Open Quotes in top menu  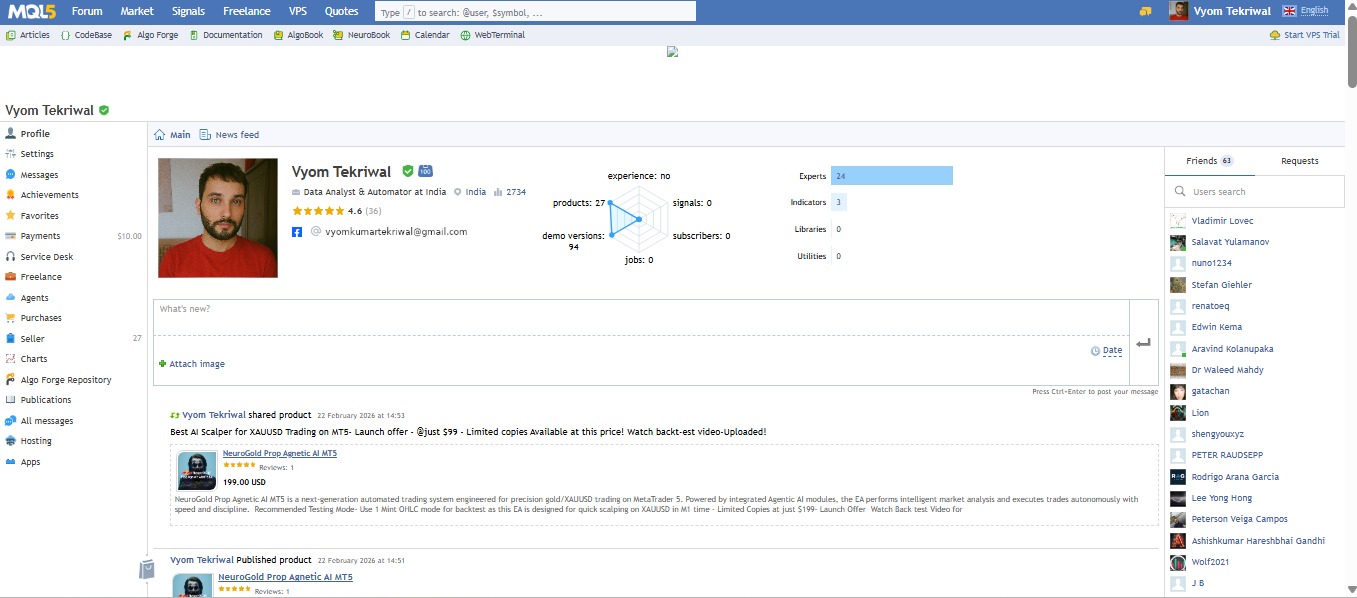342,11
